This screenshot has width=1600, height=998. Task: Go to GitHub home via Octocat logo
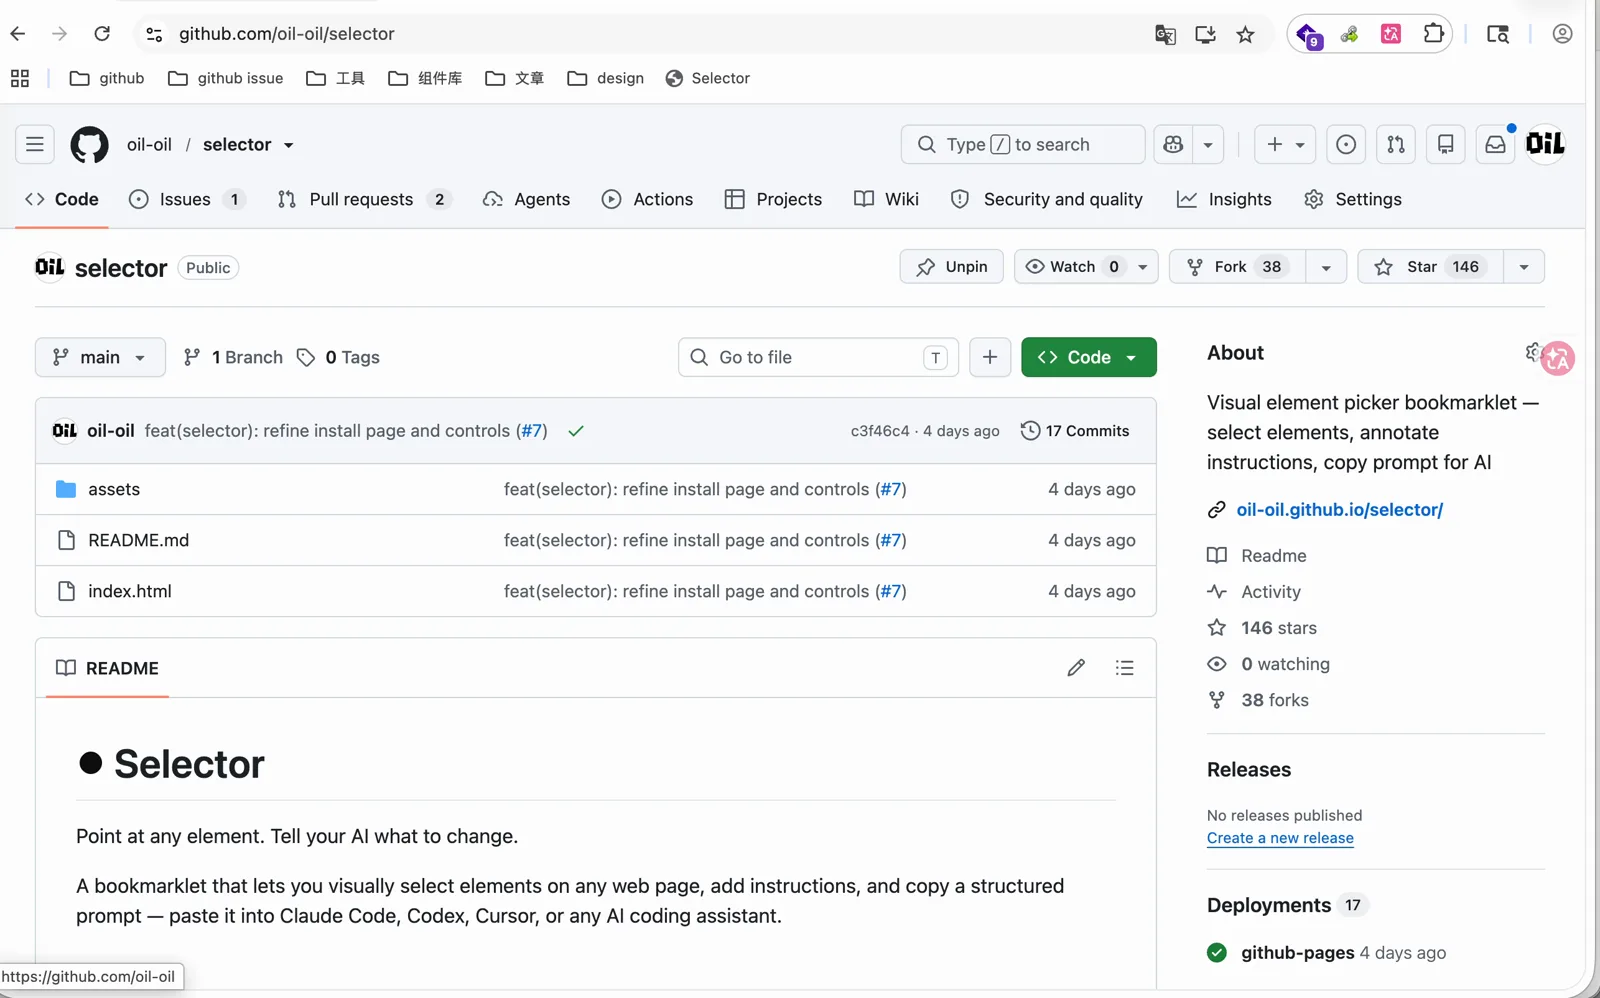[89, 145]
